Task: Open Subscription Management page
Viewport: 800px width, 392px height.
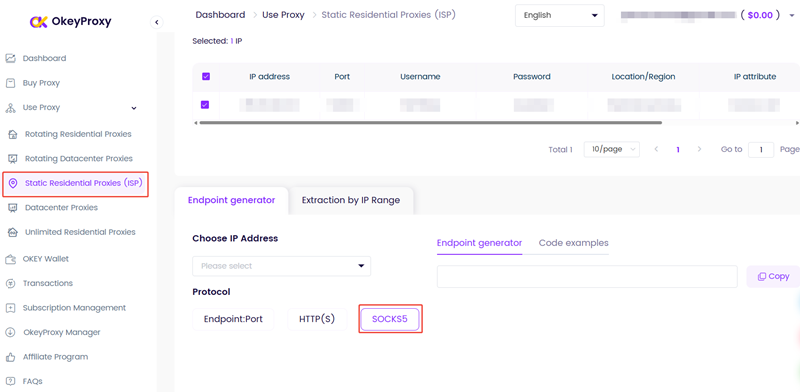Action: coord(74,308)
